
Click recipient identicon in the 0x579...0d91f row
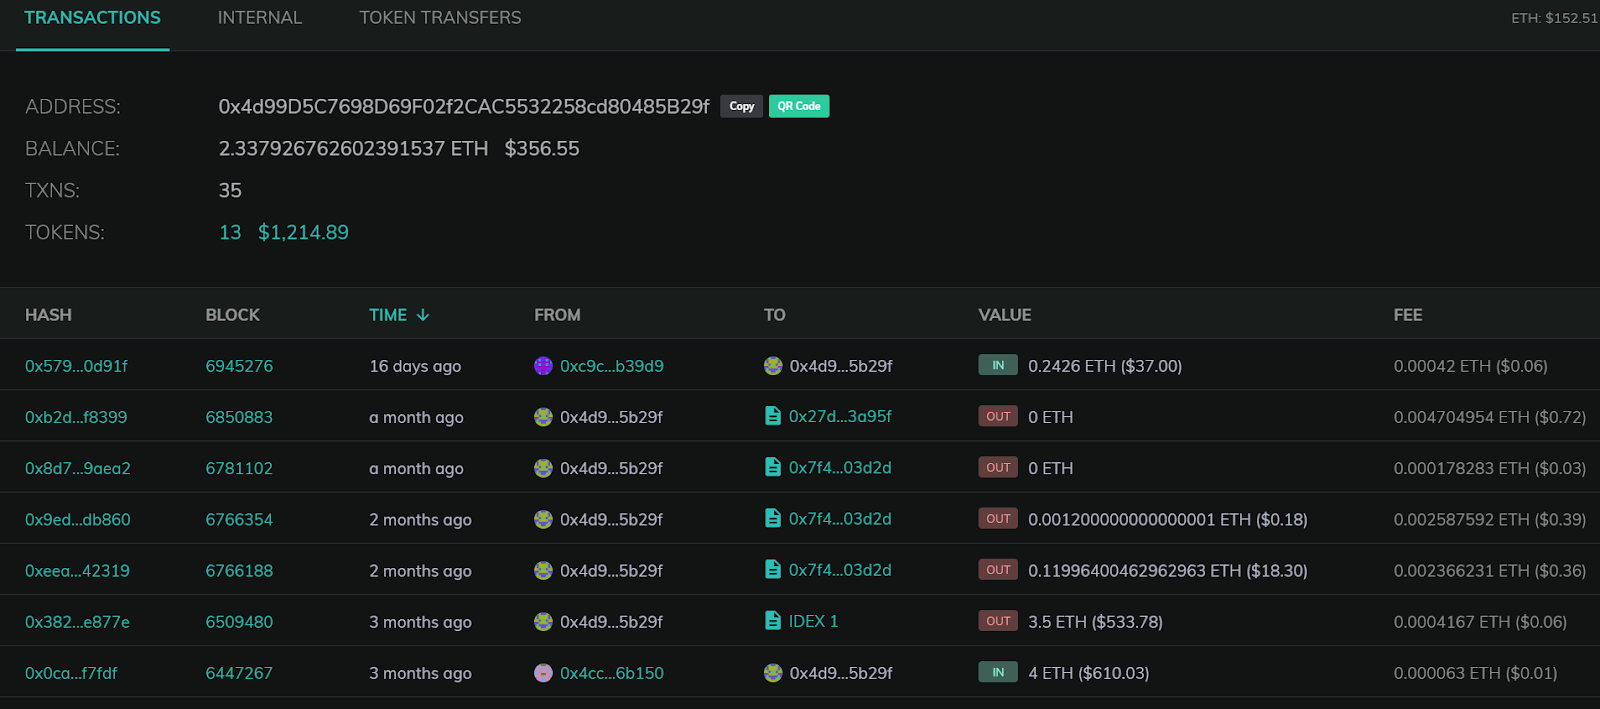point(773,366)
